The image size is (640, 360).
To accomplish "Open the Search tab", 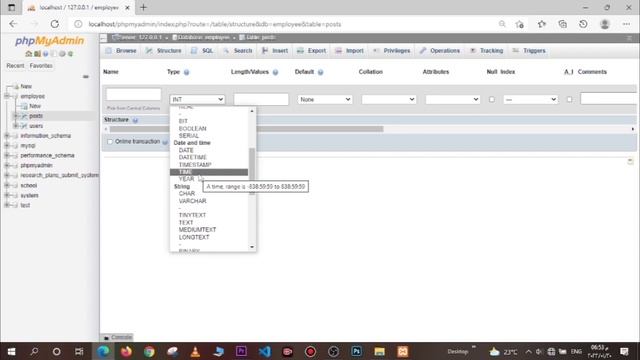I will [238, 51].
